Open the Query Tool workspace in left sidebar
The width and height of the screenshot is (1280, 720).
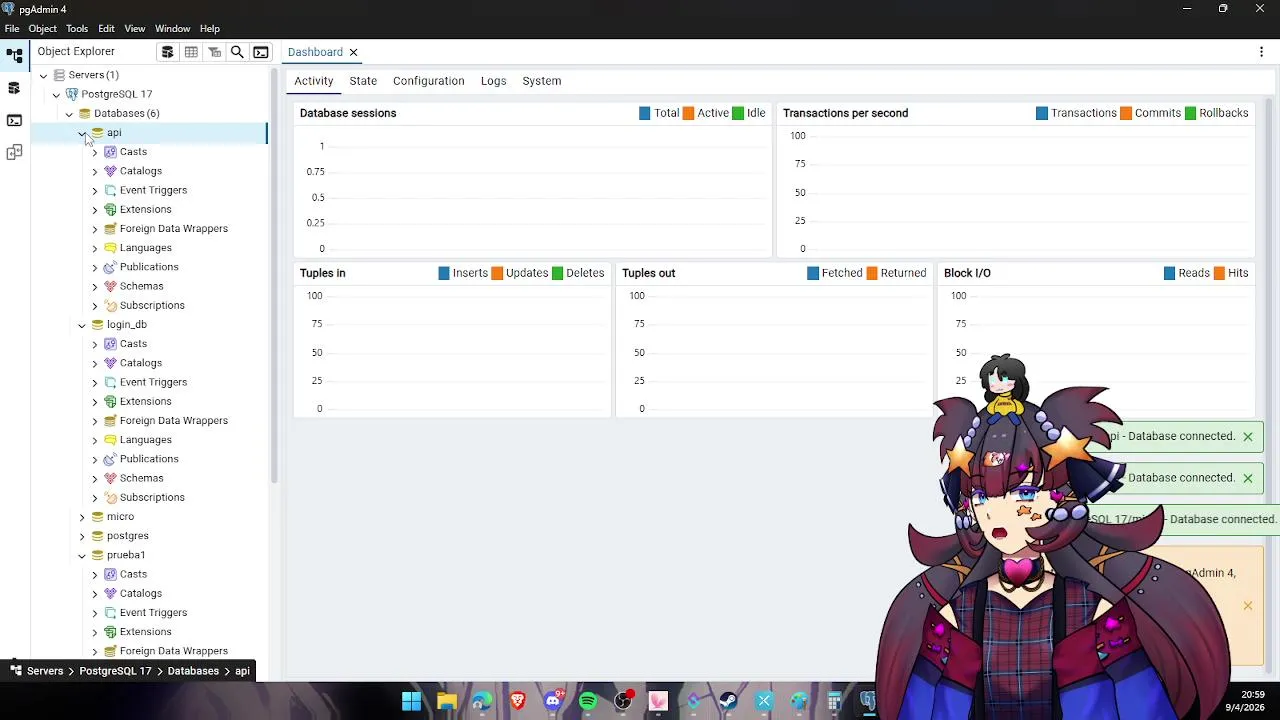[x=14, y=88]
